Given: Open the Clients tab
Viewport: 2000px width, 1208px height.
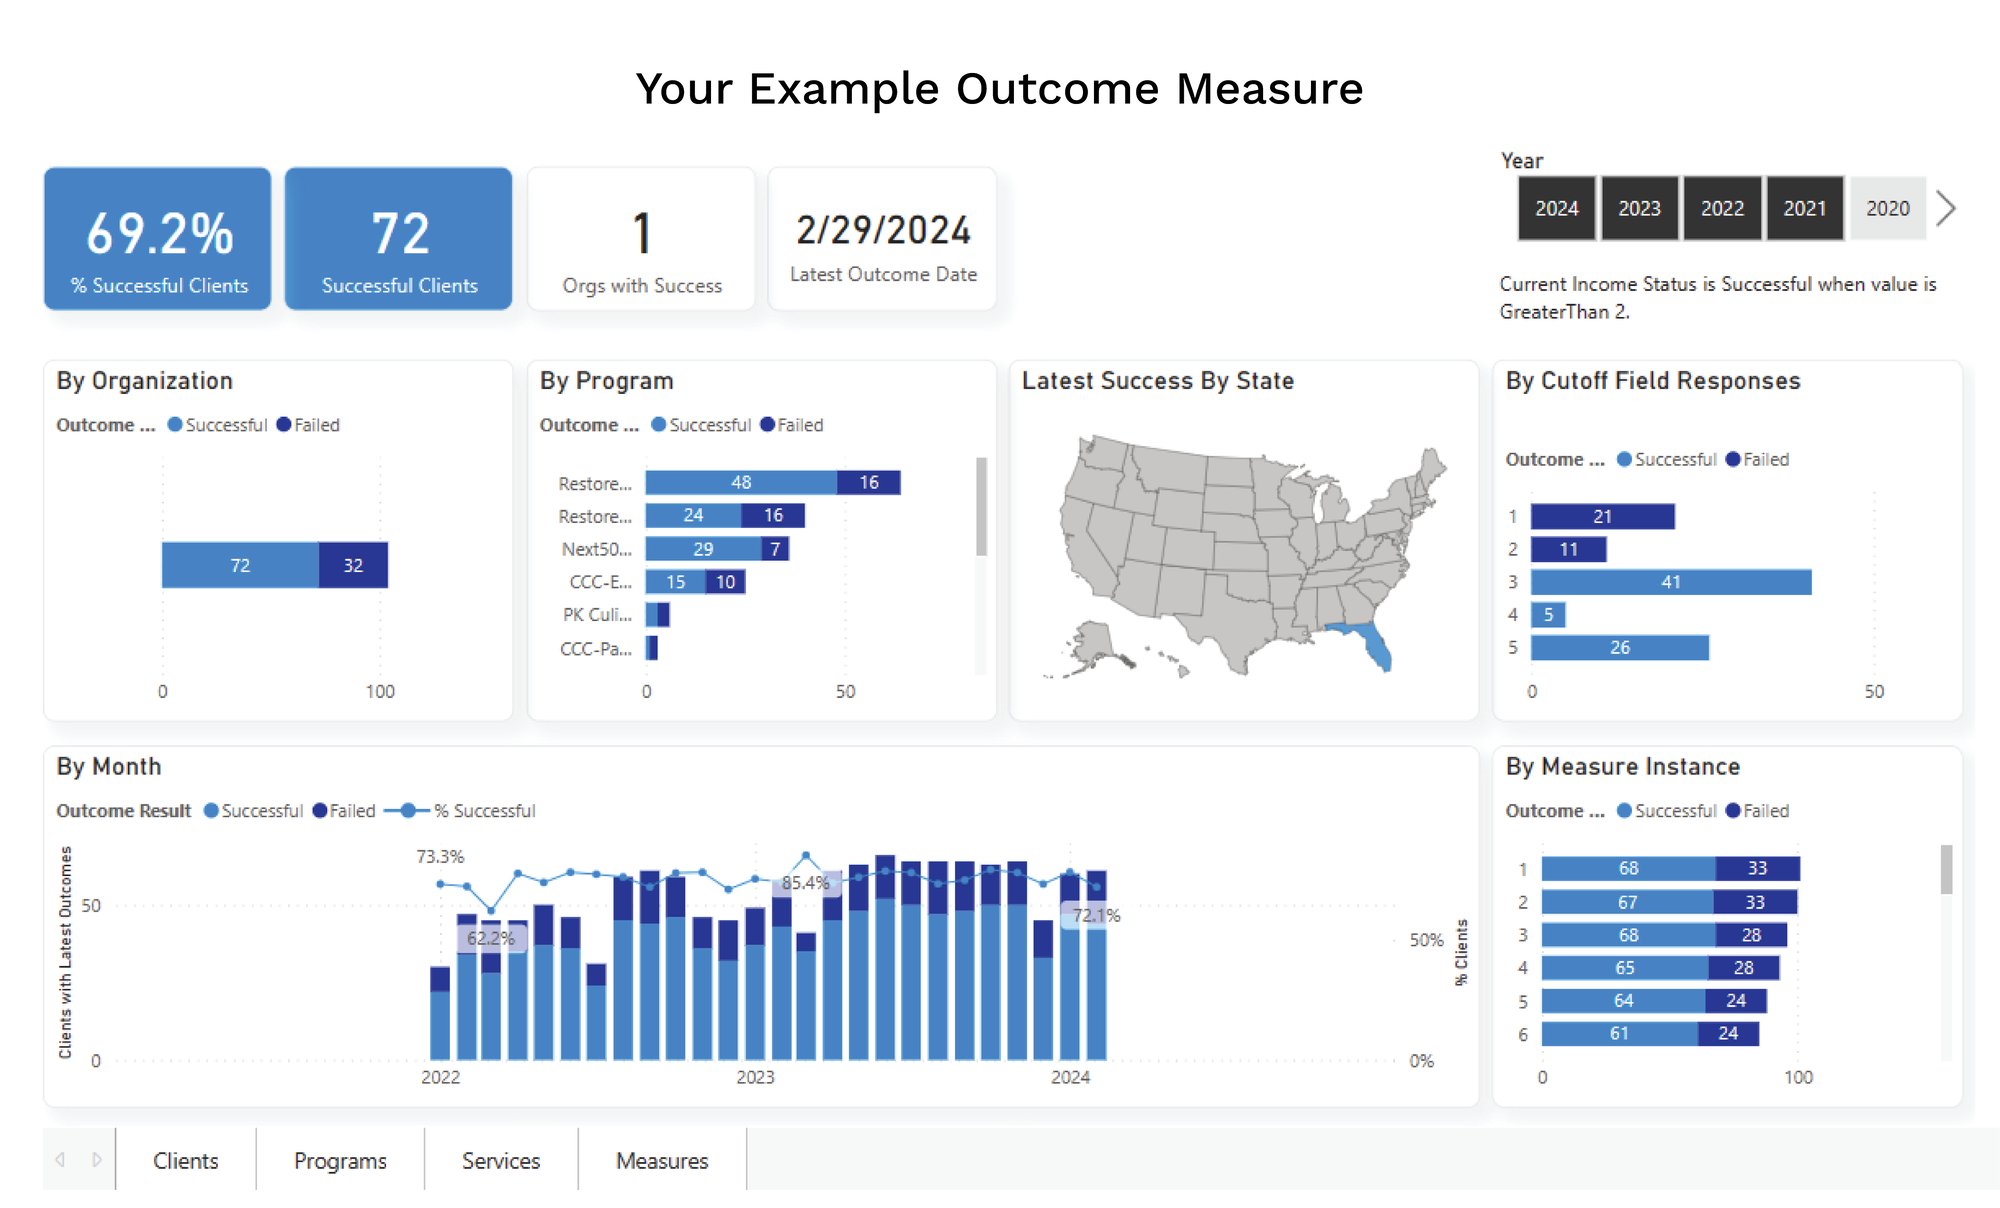Looking at the screenshot, I should point(185,1160).
